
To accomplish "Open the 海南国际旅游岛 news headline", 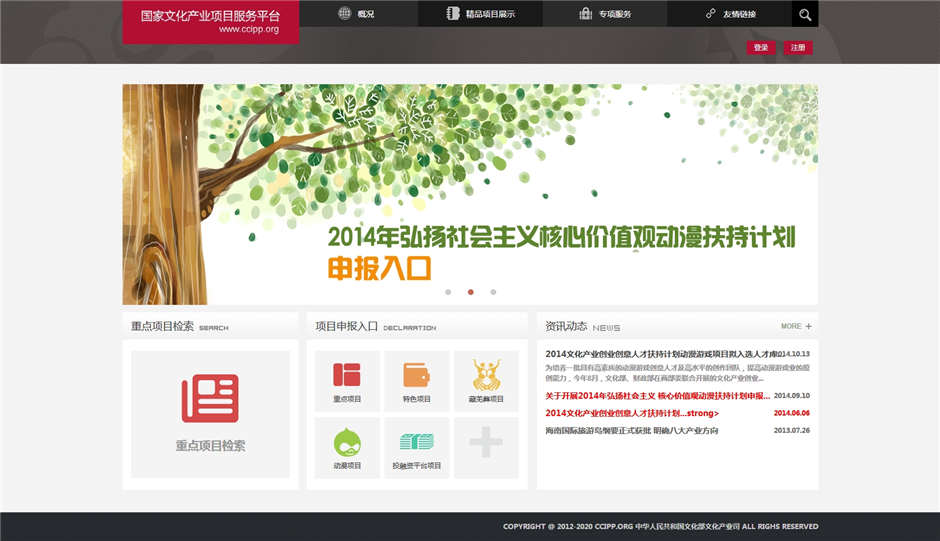I will (632, 431).
